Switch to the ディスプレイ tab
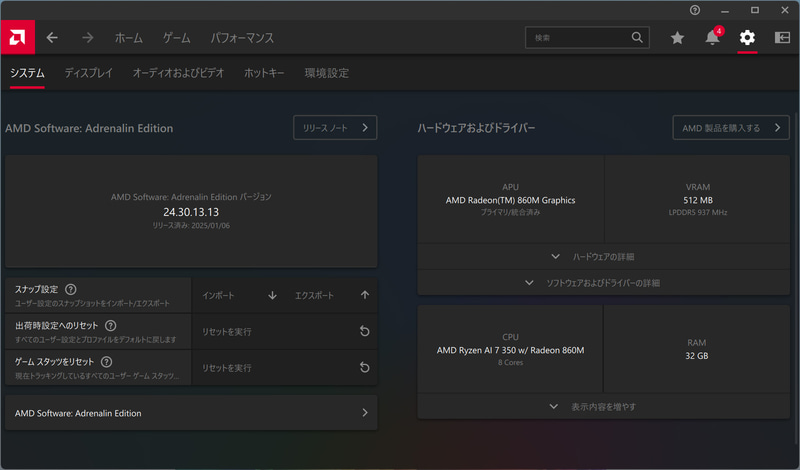The image size is (800, 470). pos(88,73)
